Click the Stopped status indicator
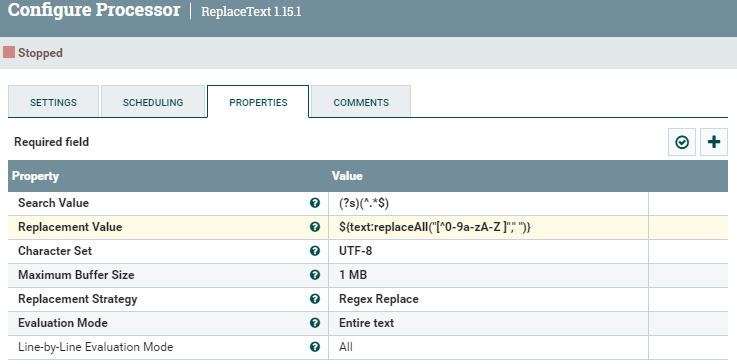This screenshot has width=737, height=364. click(x=33, y=53)
